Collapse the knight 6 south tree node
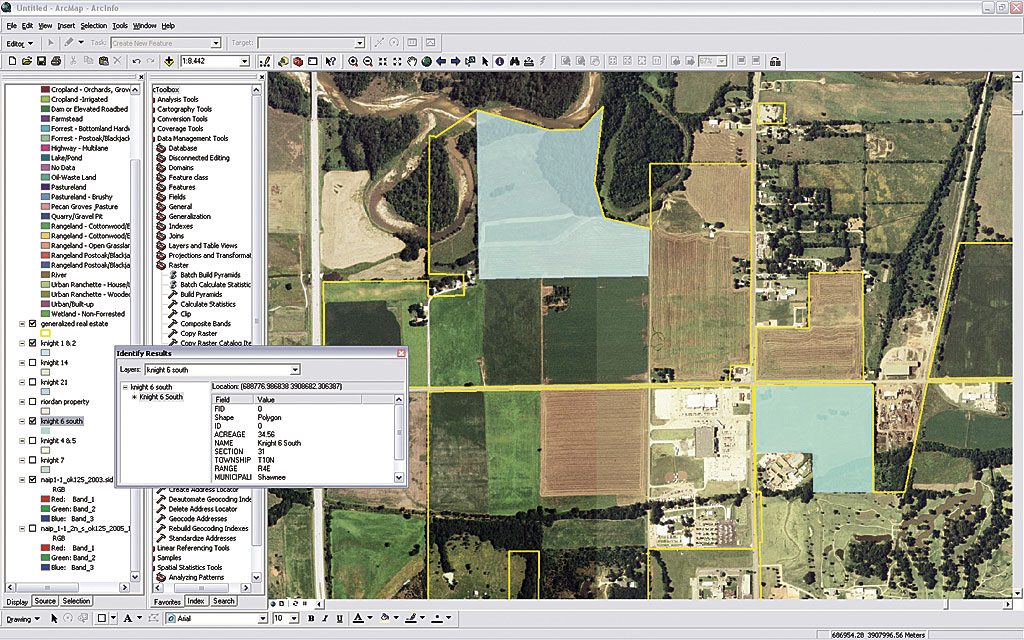The width and height of the screenshot is (1024, 640). (125, 387)
